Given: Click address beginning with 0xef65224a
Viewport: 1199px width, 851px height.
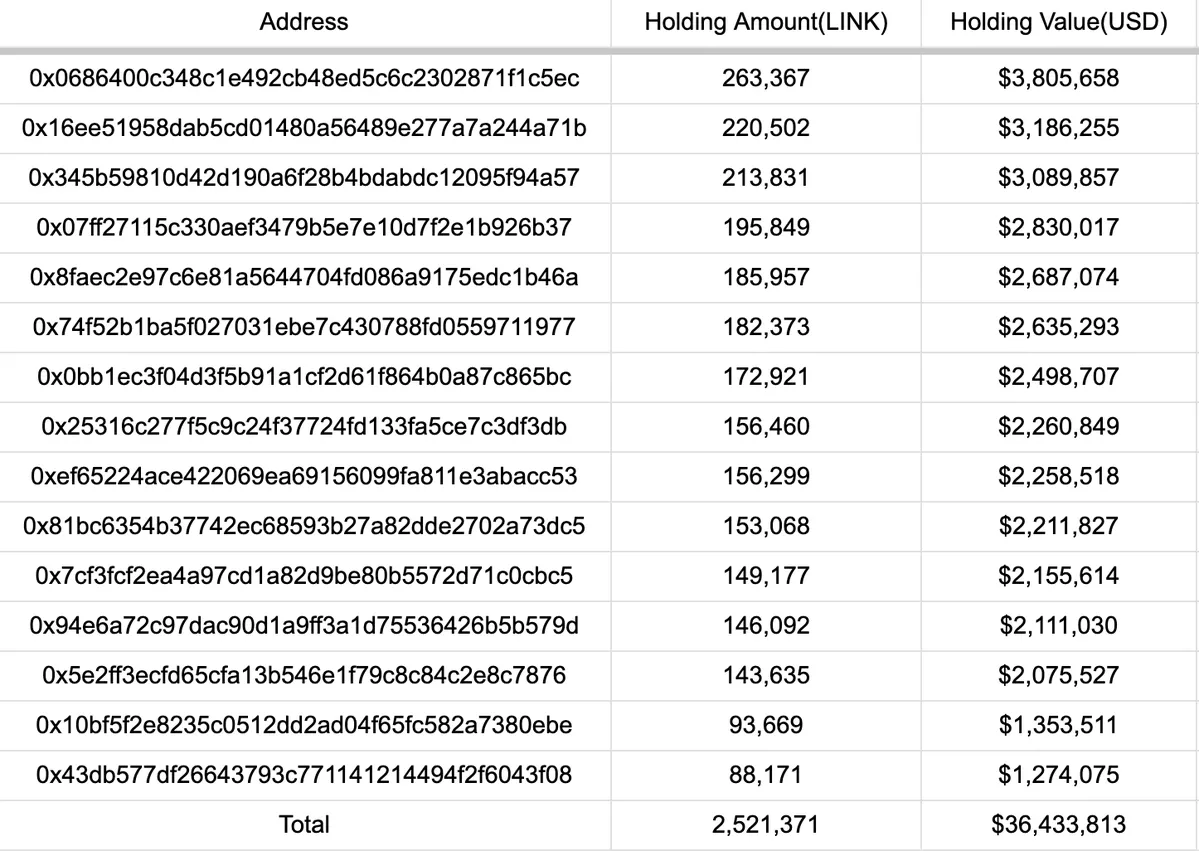Looking at the screenshot, I should (x=304, y=476).
